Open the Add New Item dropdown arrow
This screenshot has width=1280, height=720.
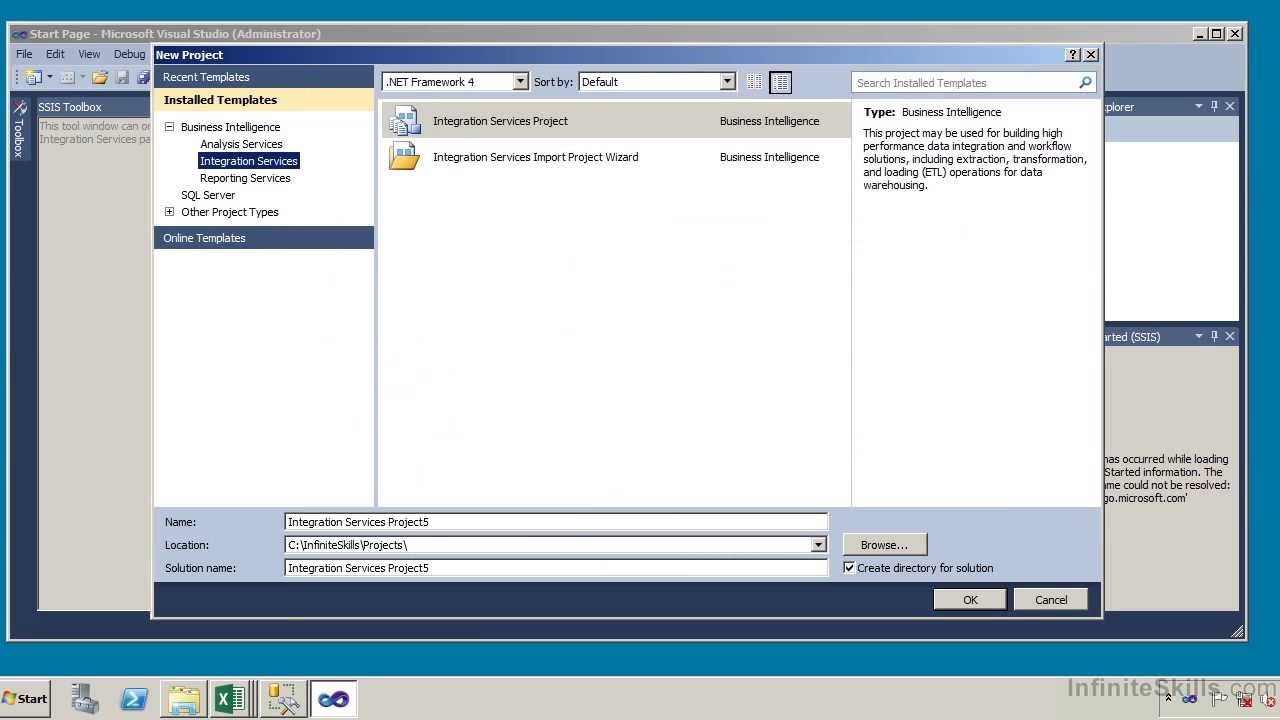pyautogui.click(x=82, y=77)
